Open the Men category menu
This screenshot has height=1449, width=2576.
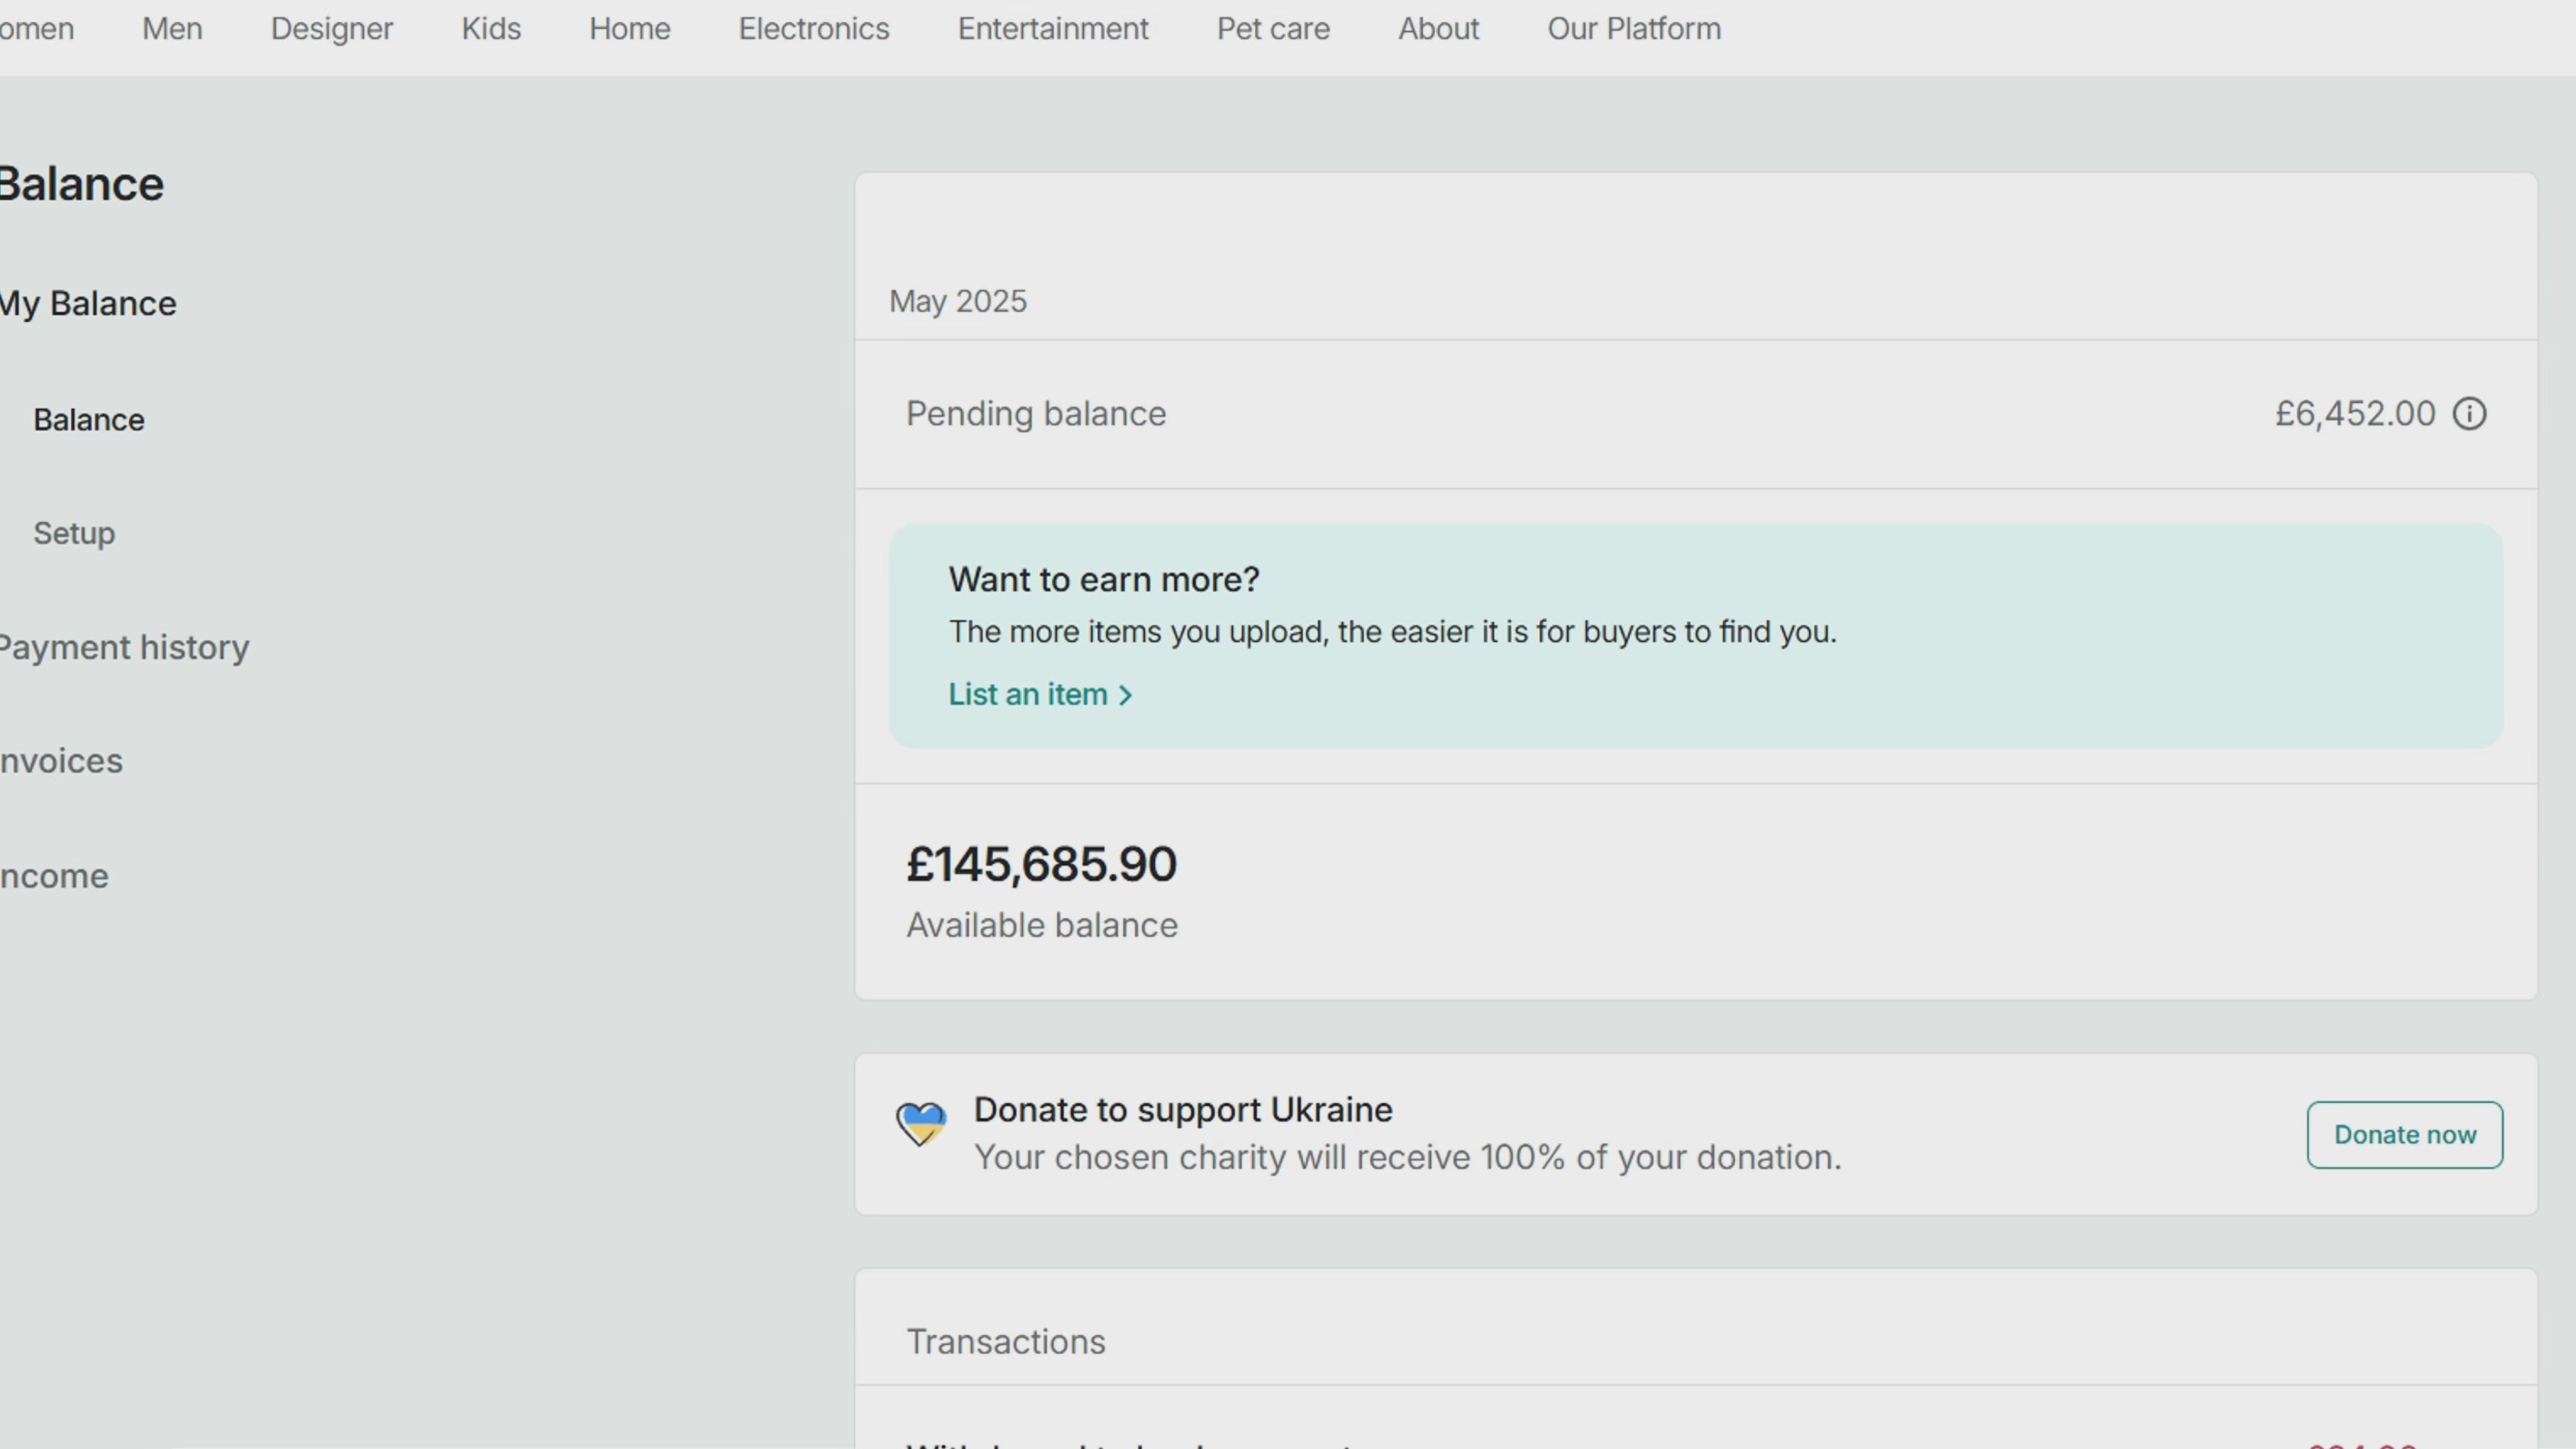point(172,29)
